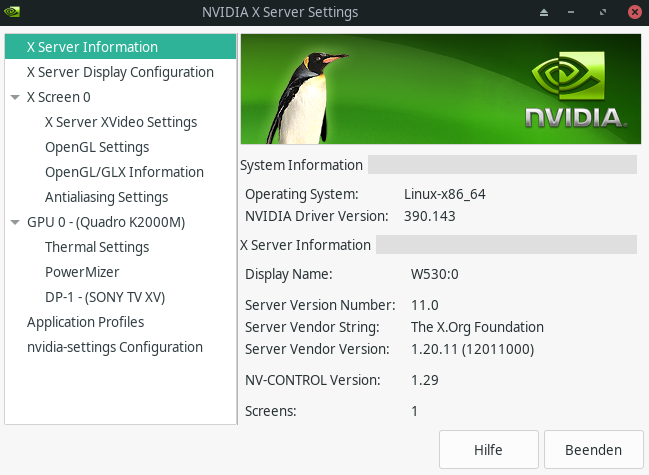This screenshot has height=475, width=649.
Task: Select X Server Information in sidebar
Action: pyautogui.click(x=92, y=47)
